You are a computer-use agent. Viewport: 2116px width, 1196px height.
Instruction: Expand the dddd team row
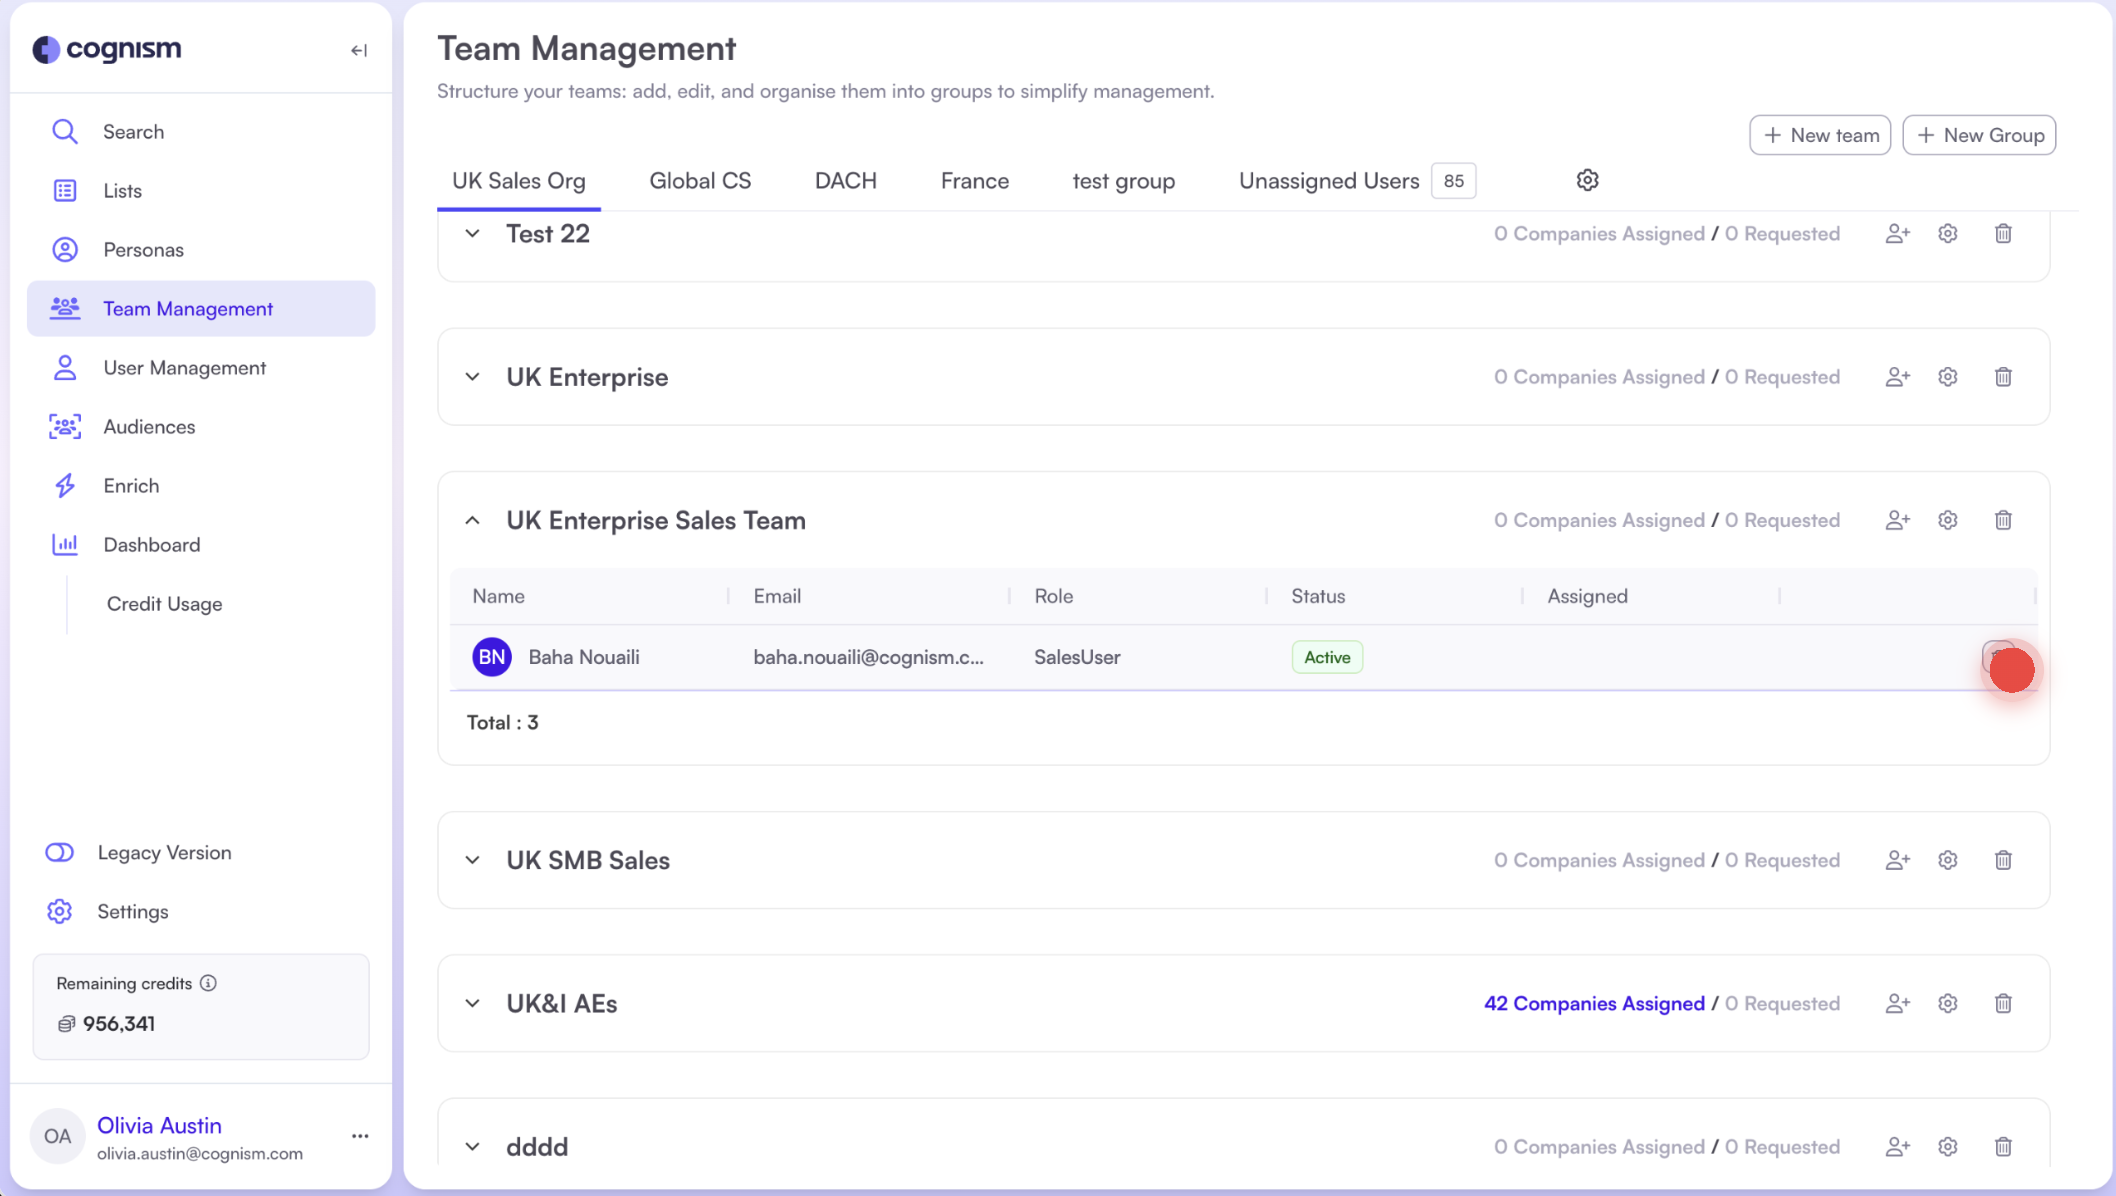pos(471,1146)
